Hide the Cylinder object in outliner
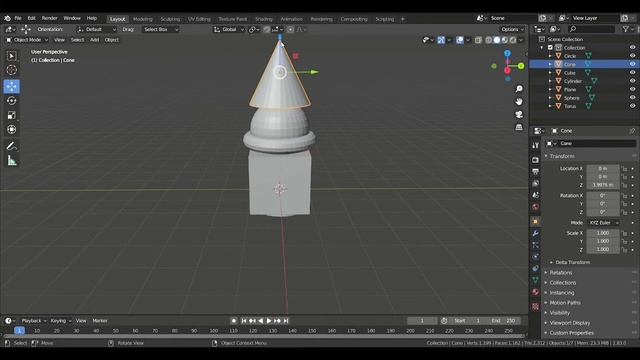 (x=632, y=81)
